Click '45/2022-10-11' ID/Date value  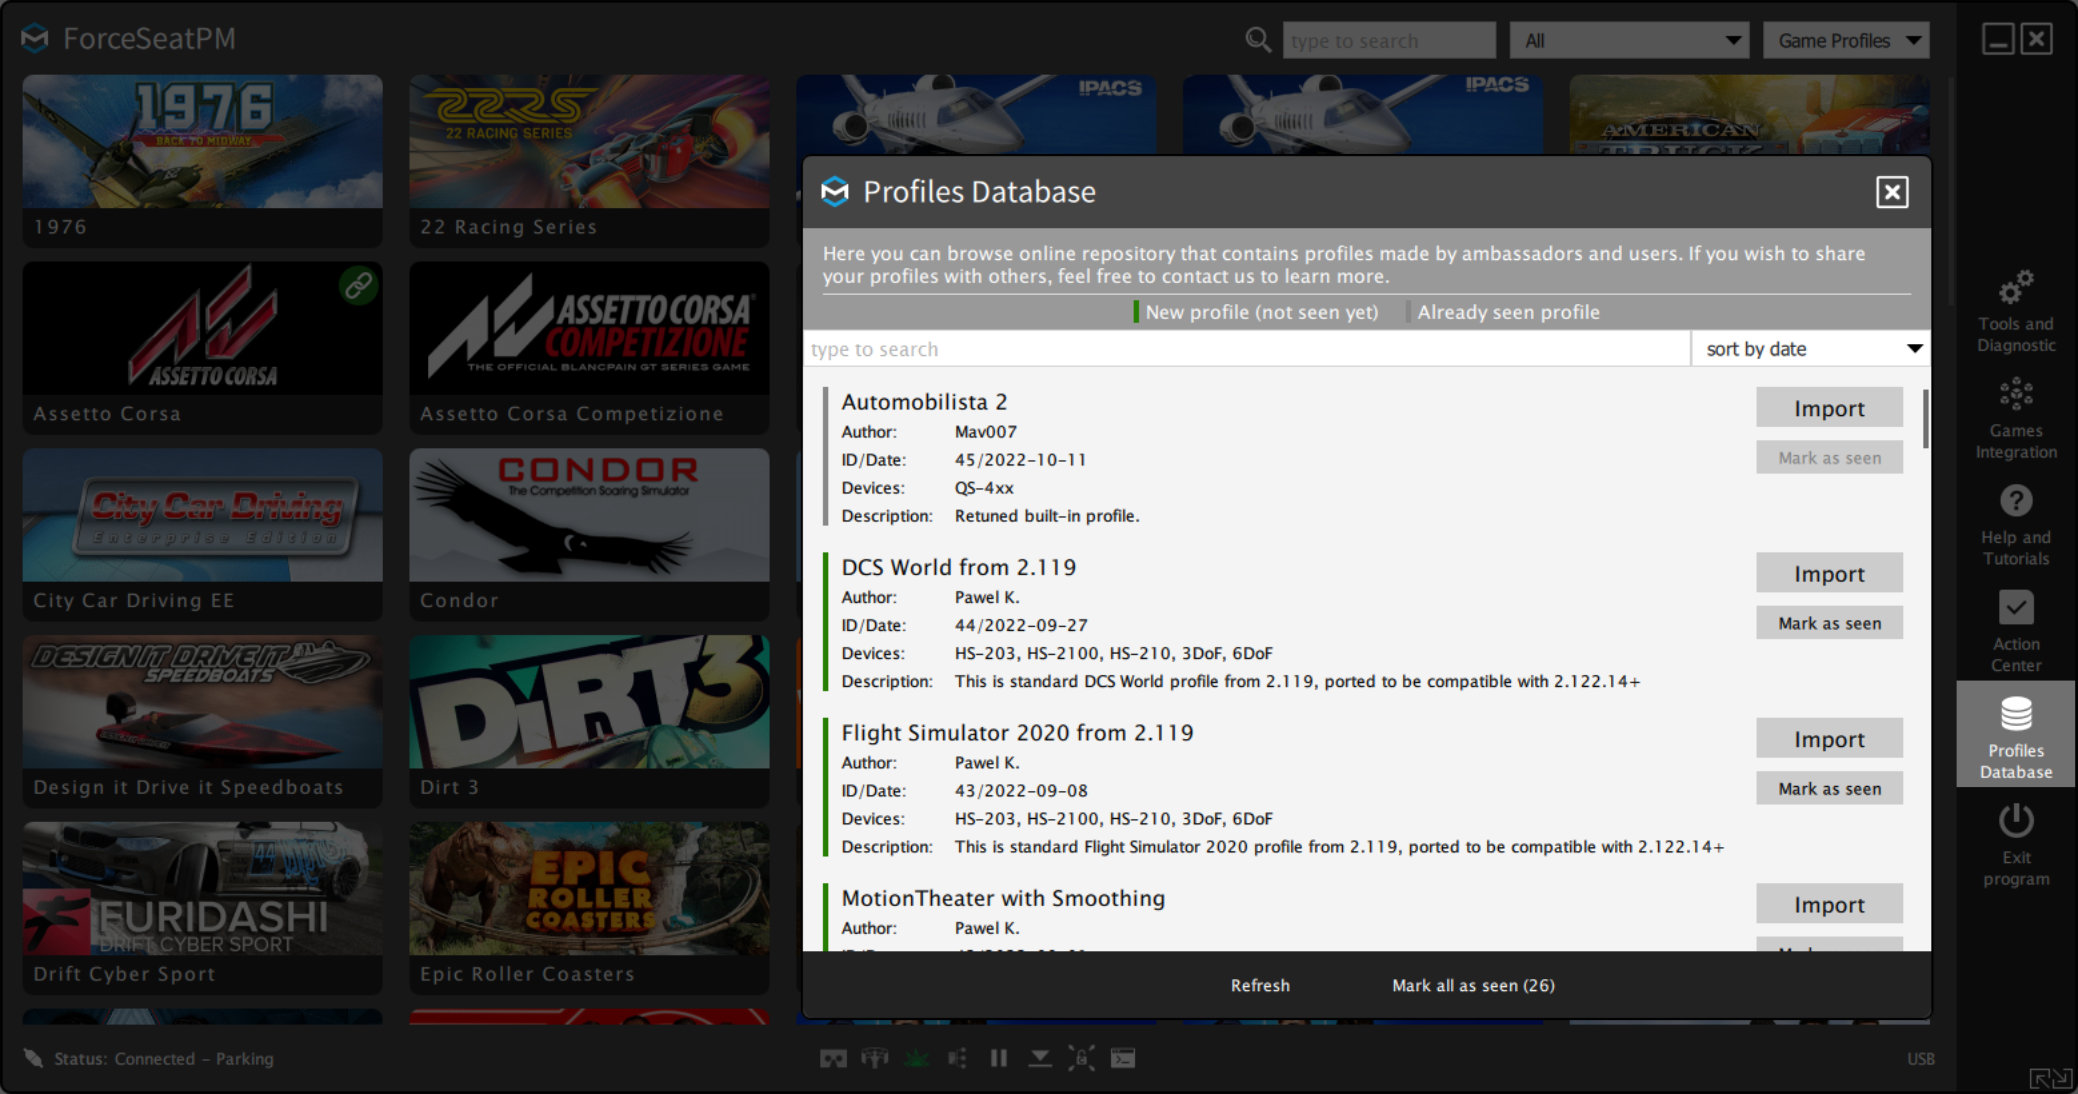[1020, 460]
